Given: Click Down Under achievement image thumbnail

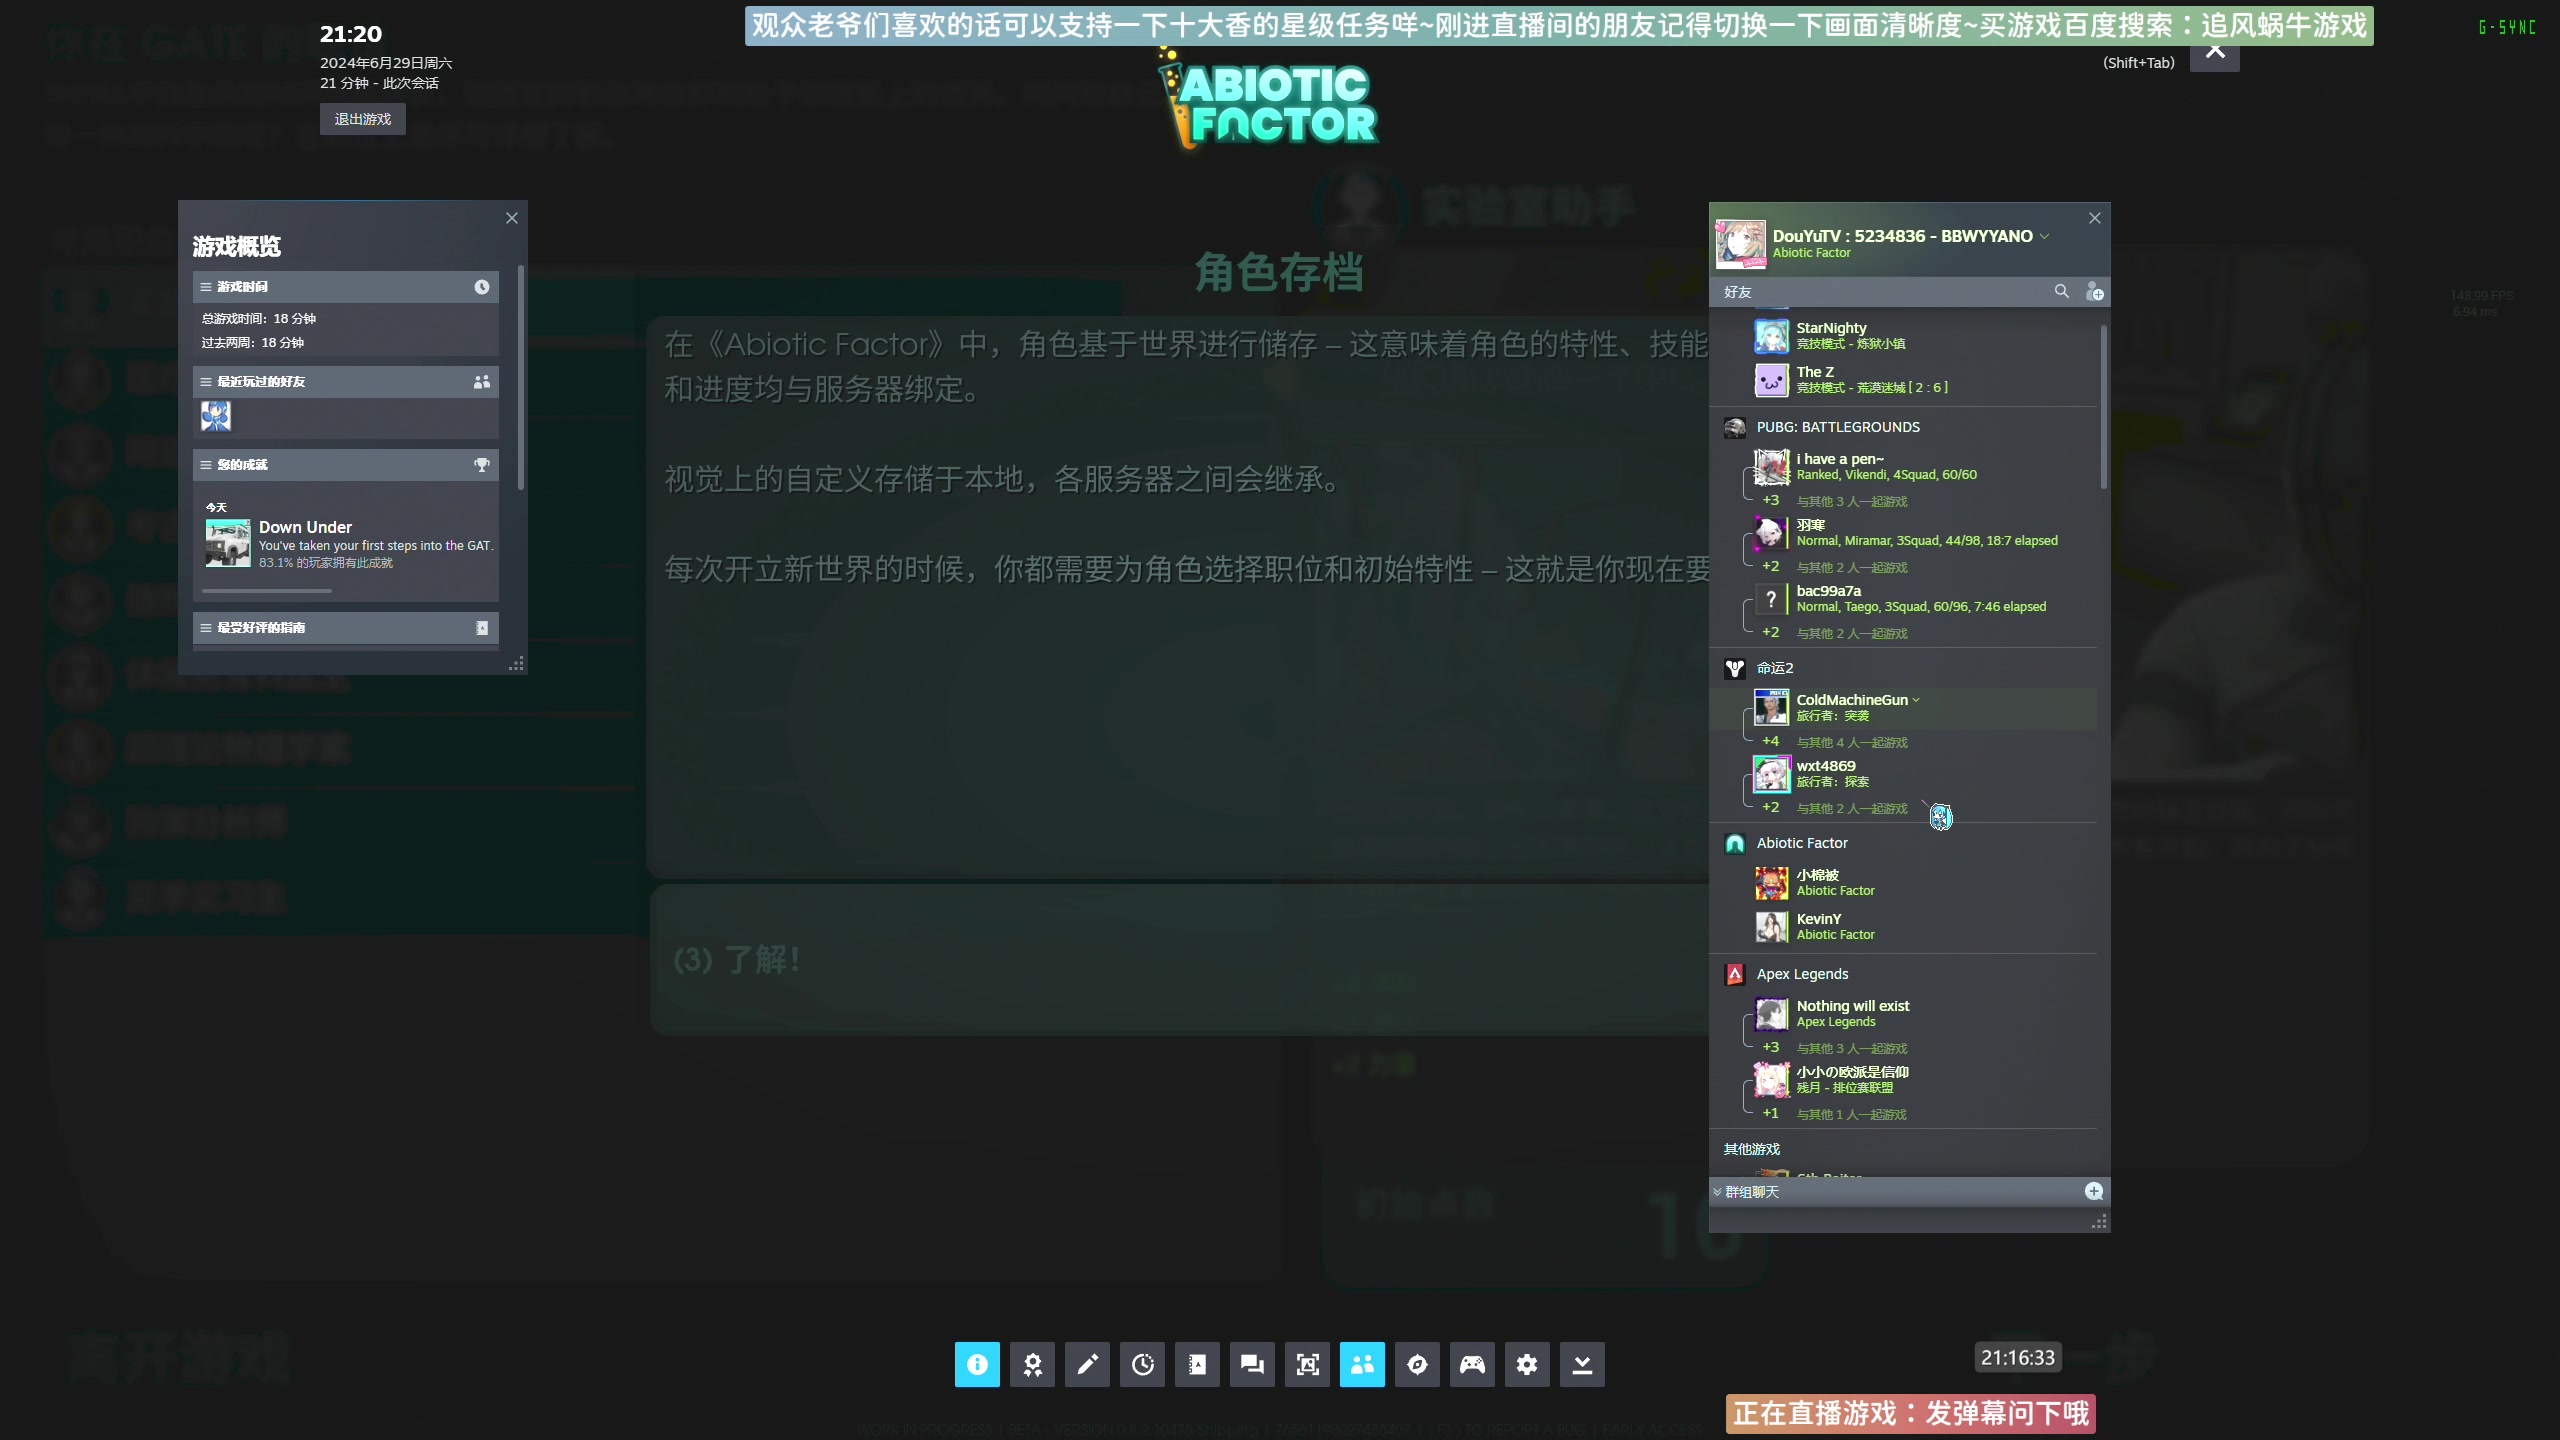Looking at the screenshot, I should (x=228, y=544).
